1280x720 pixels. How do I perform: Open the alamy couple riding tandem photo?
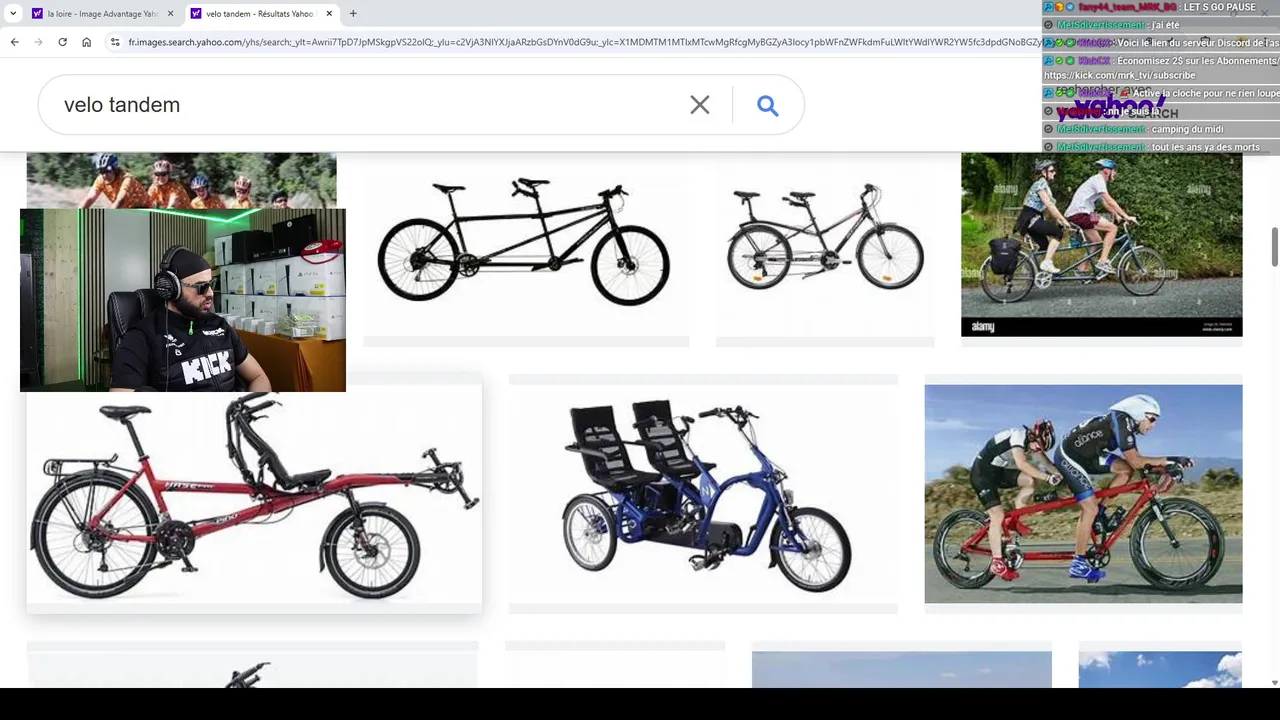tap(1101, 244)
